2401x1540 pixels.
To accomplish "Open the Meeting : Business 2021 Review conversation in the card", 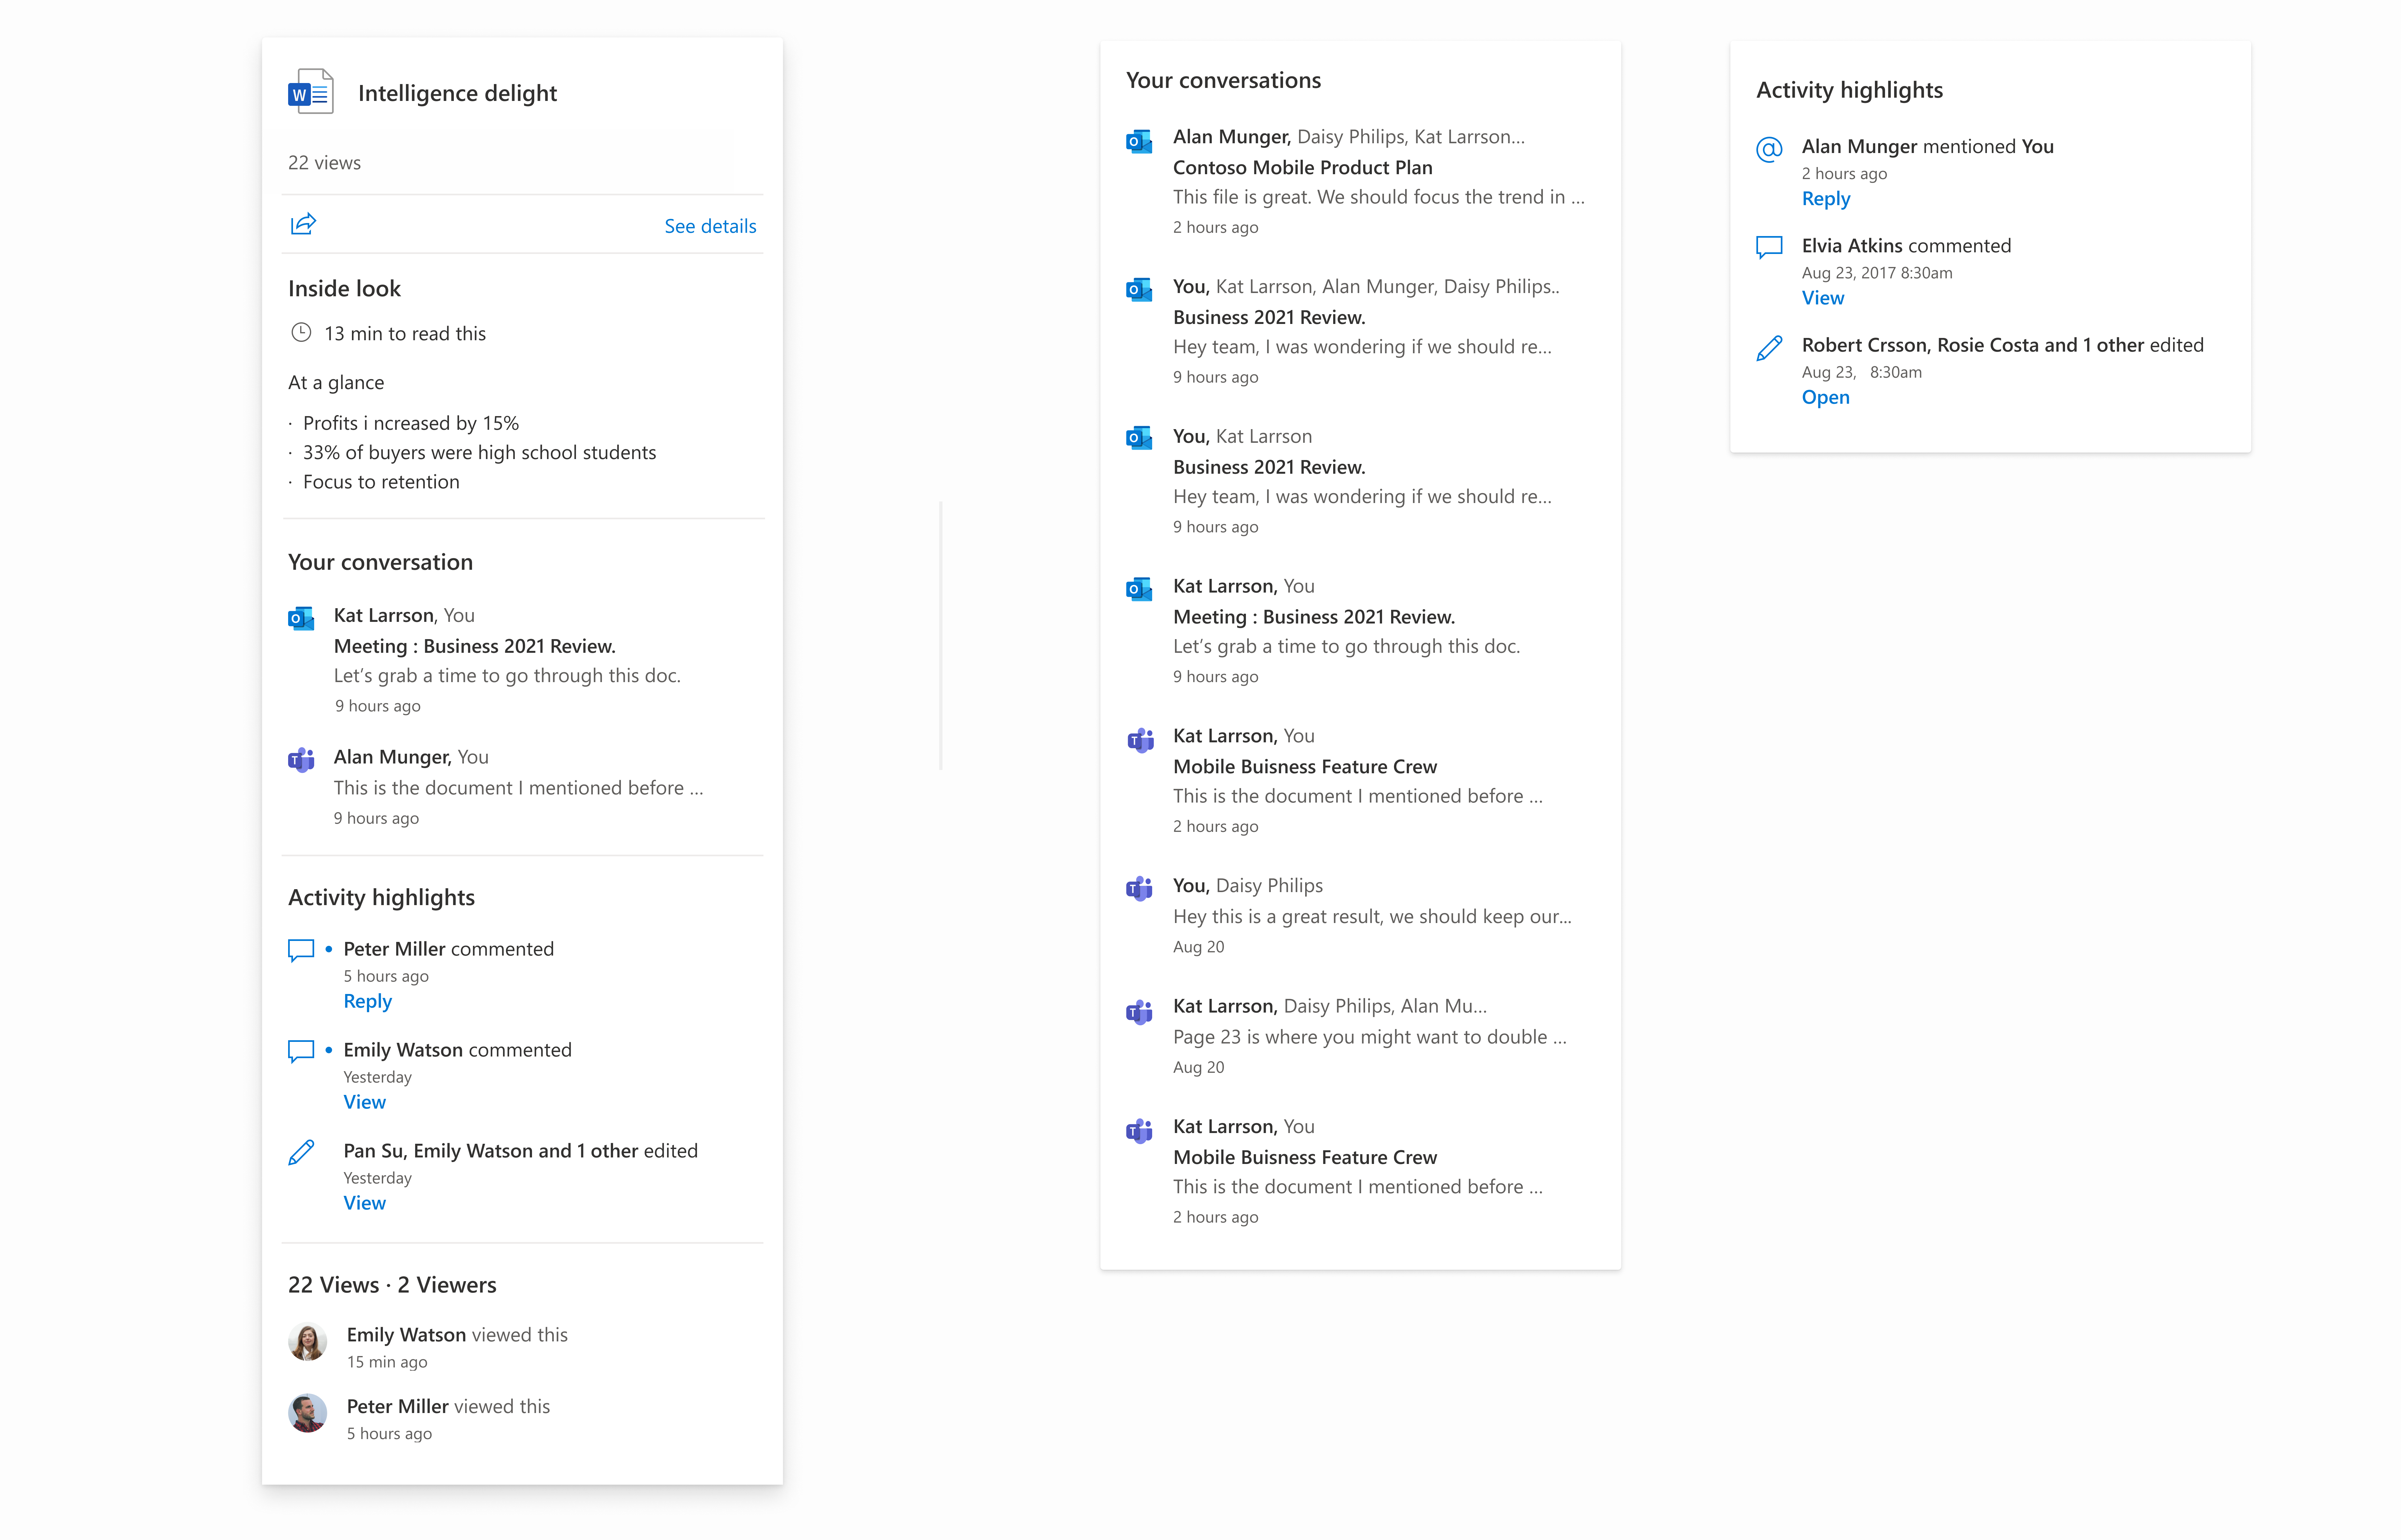I will click(x=474, y=646).
